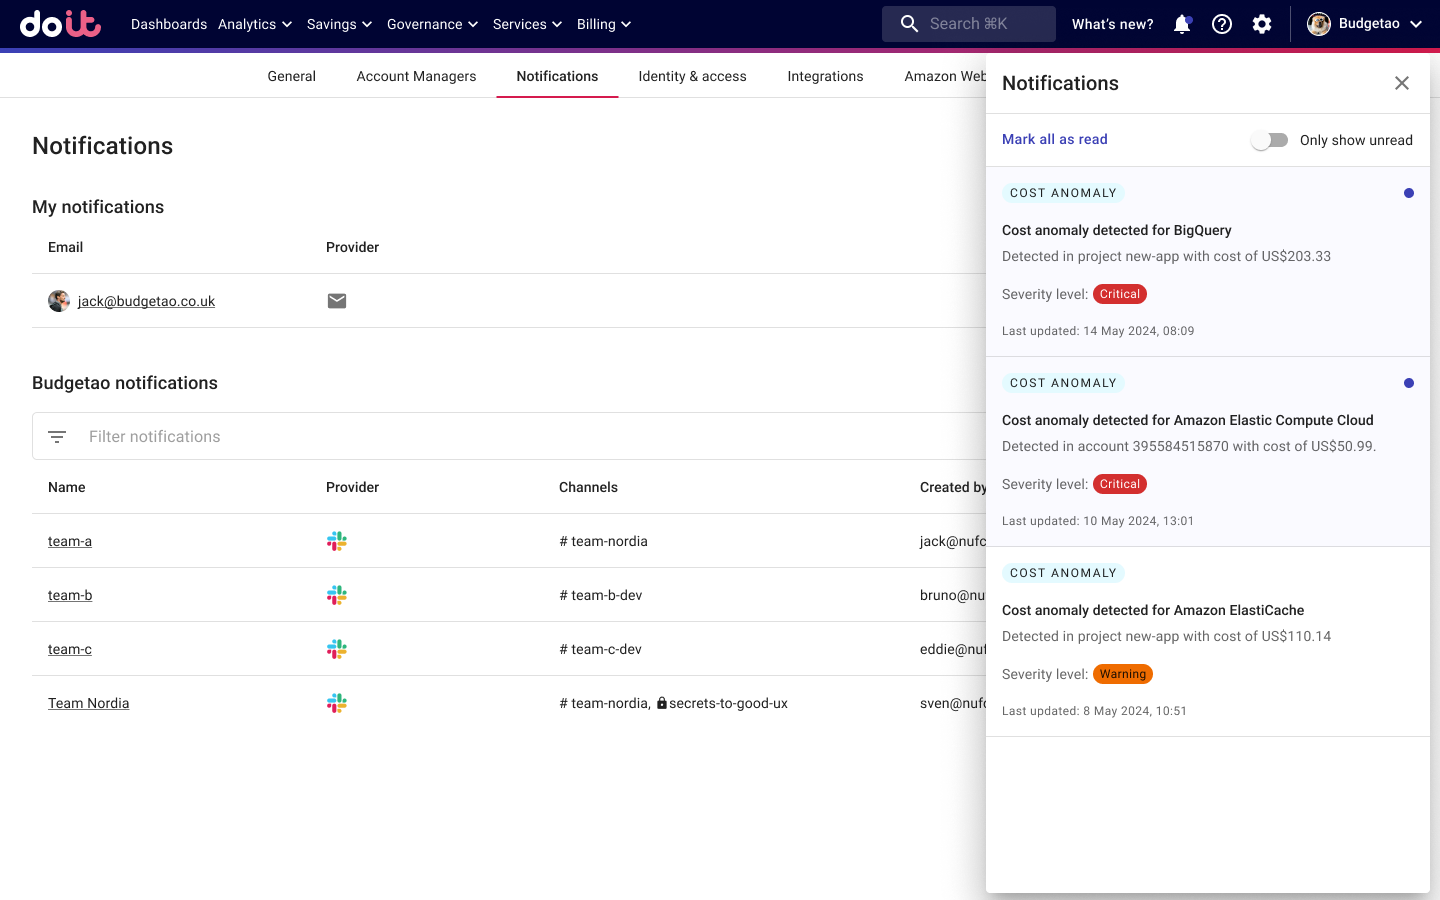Click the DoiT logo
Viewport: 1440px width, 900px height.
(60, 24)
